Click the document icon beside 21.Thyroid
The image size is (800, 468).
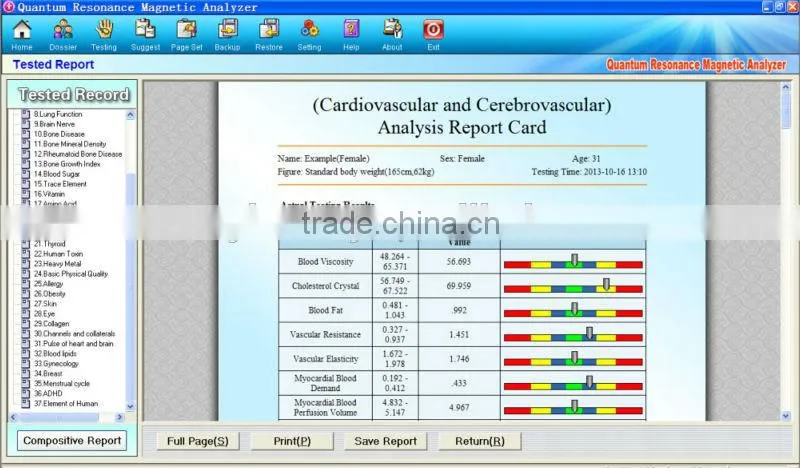tap(26, 244)
